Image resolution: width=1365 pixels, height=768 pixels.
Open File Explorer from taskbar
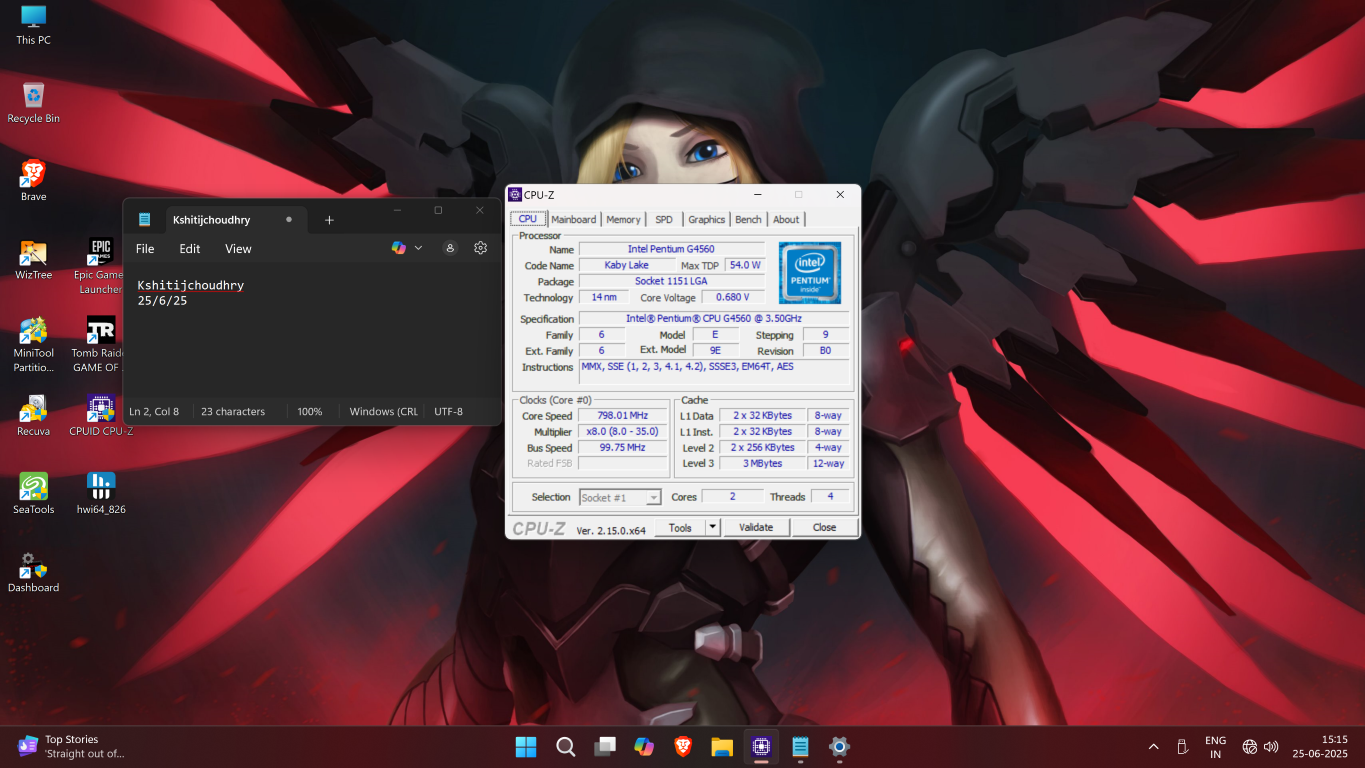pyautogui.click(x=722, y=747)
